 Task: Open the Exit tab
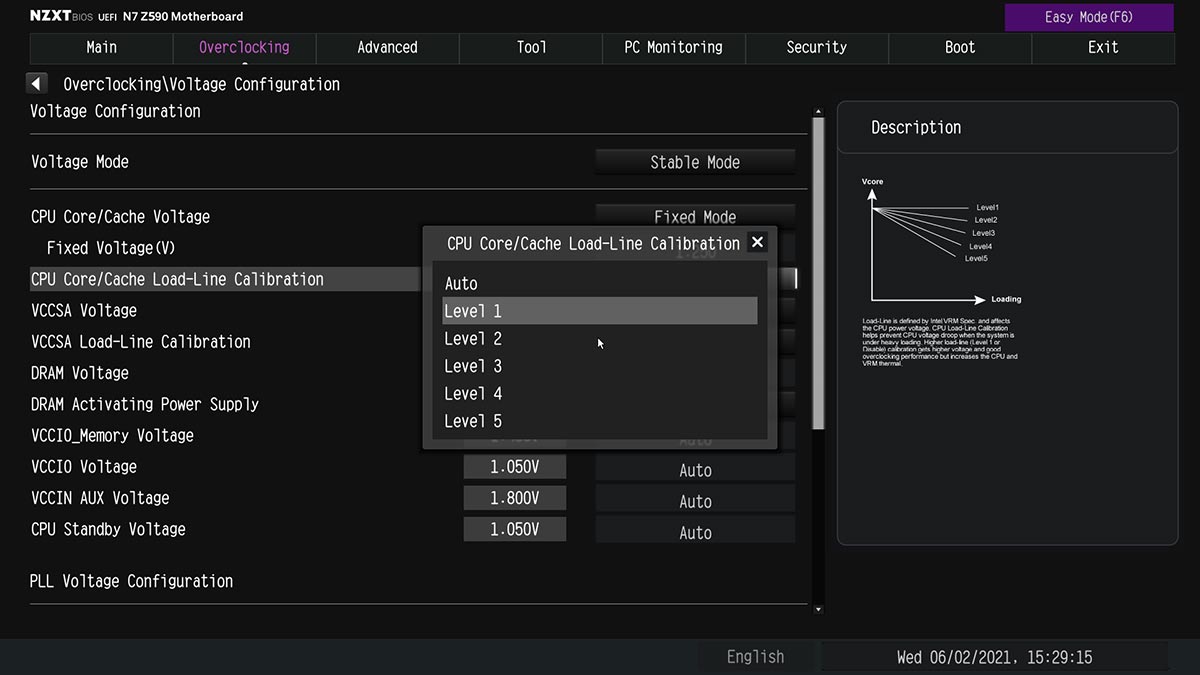tap(1103, 47)
